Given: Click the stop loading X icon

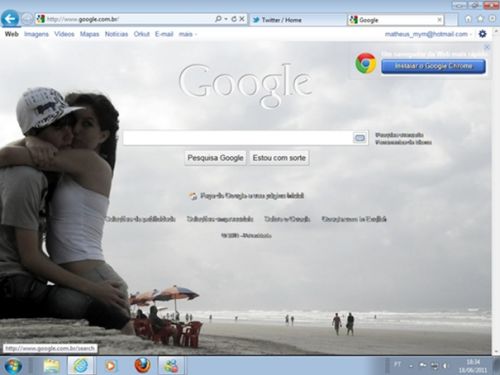Looking at the screenshot, I should click(242, 19).
